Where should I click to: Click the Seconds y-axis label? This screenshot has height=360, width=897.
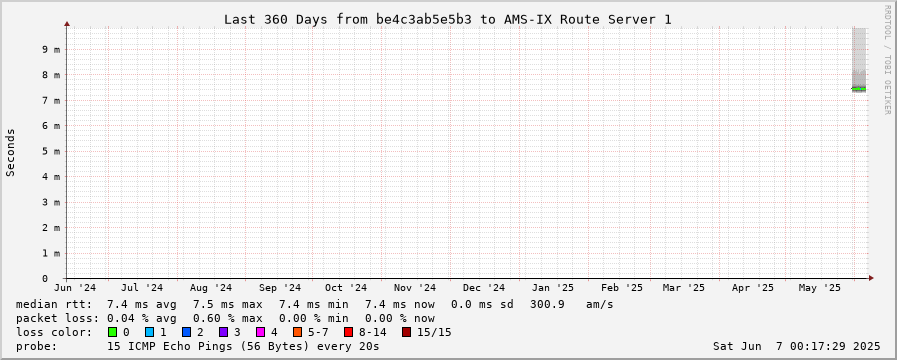point(11,152)
